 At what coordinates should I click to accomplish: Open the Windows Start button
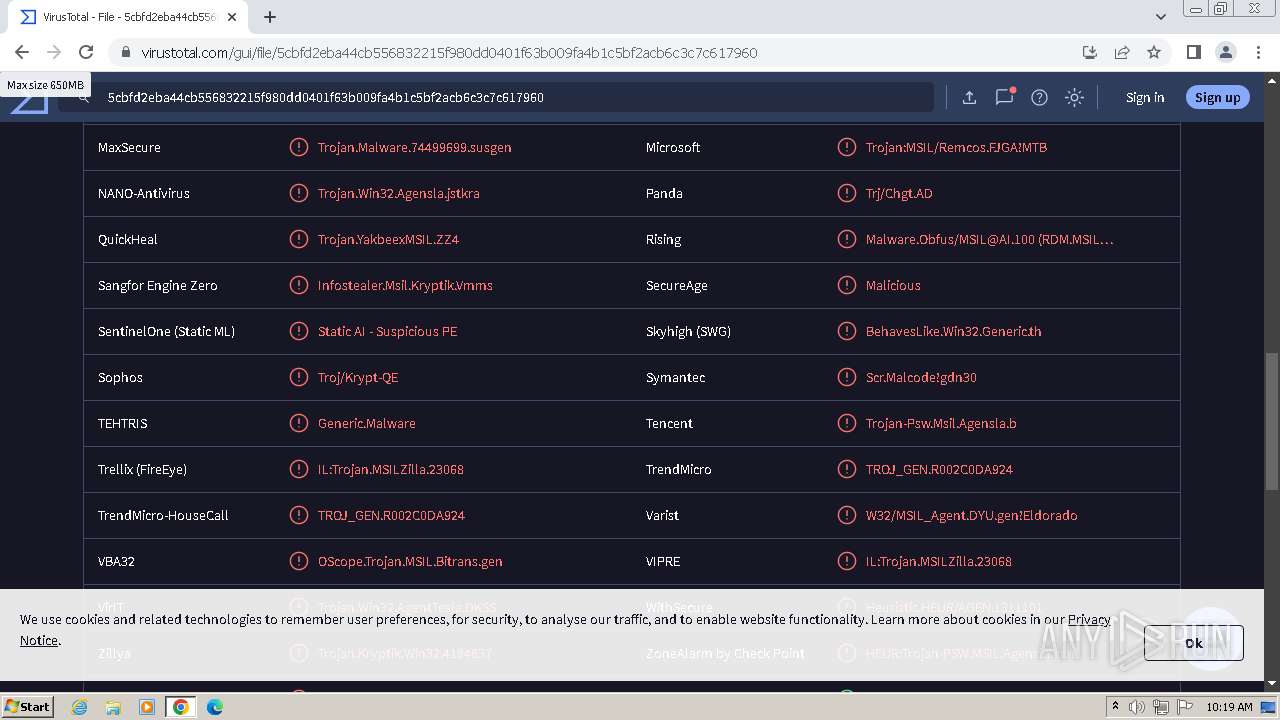click(x=28, y=706)
